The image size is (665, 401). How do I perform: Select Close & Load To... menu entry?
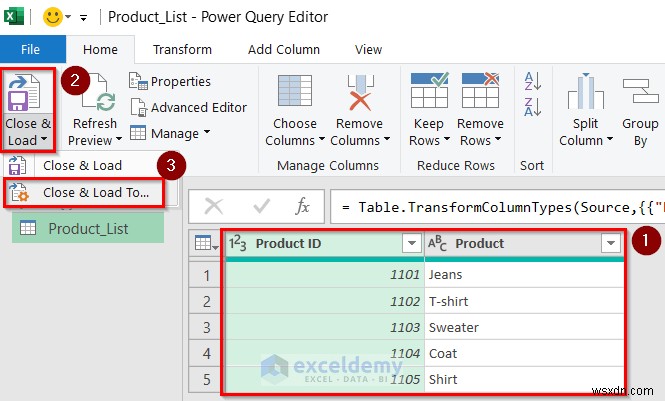point(84,193)
